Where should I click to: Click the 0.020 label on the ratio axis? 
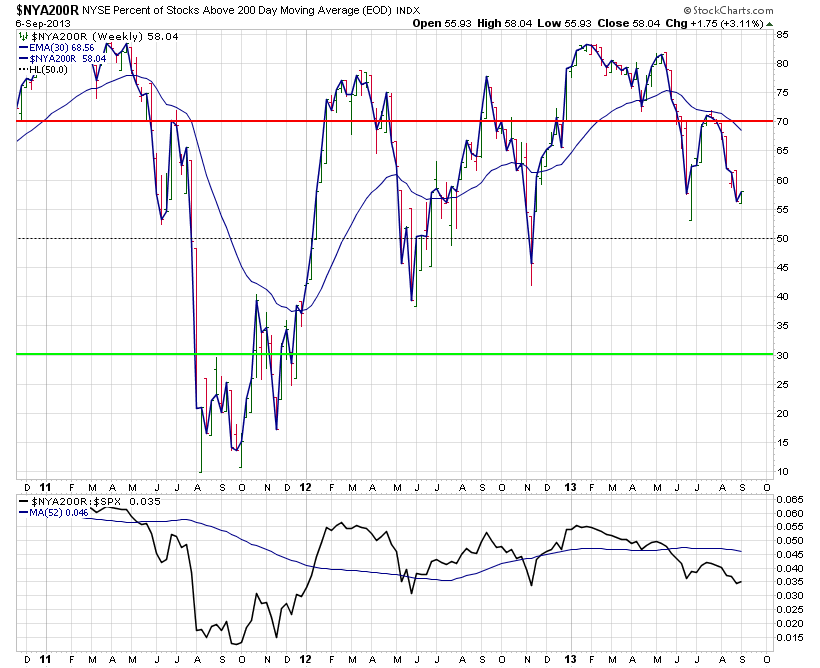click(x=789, y=624)
